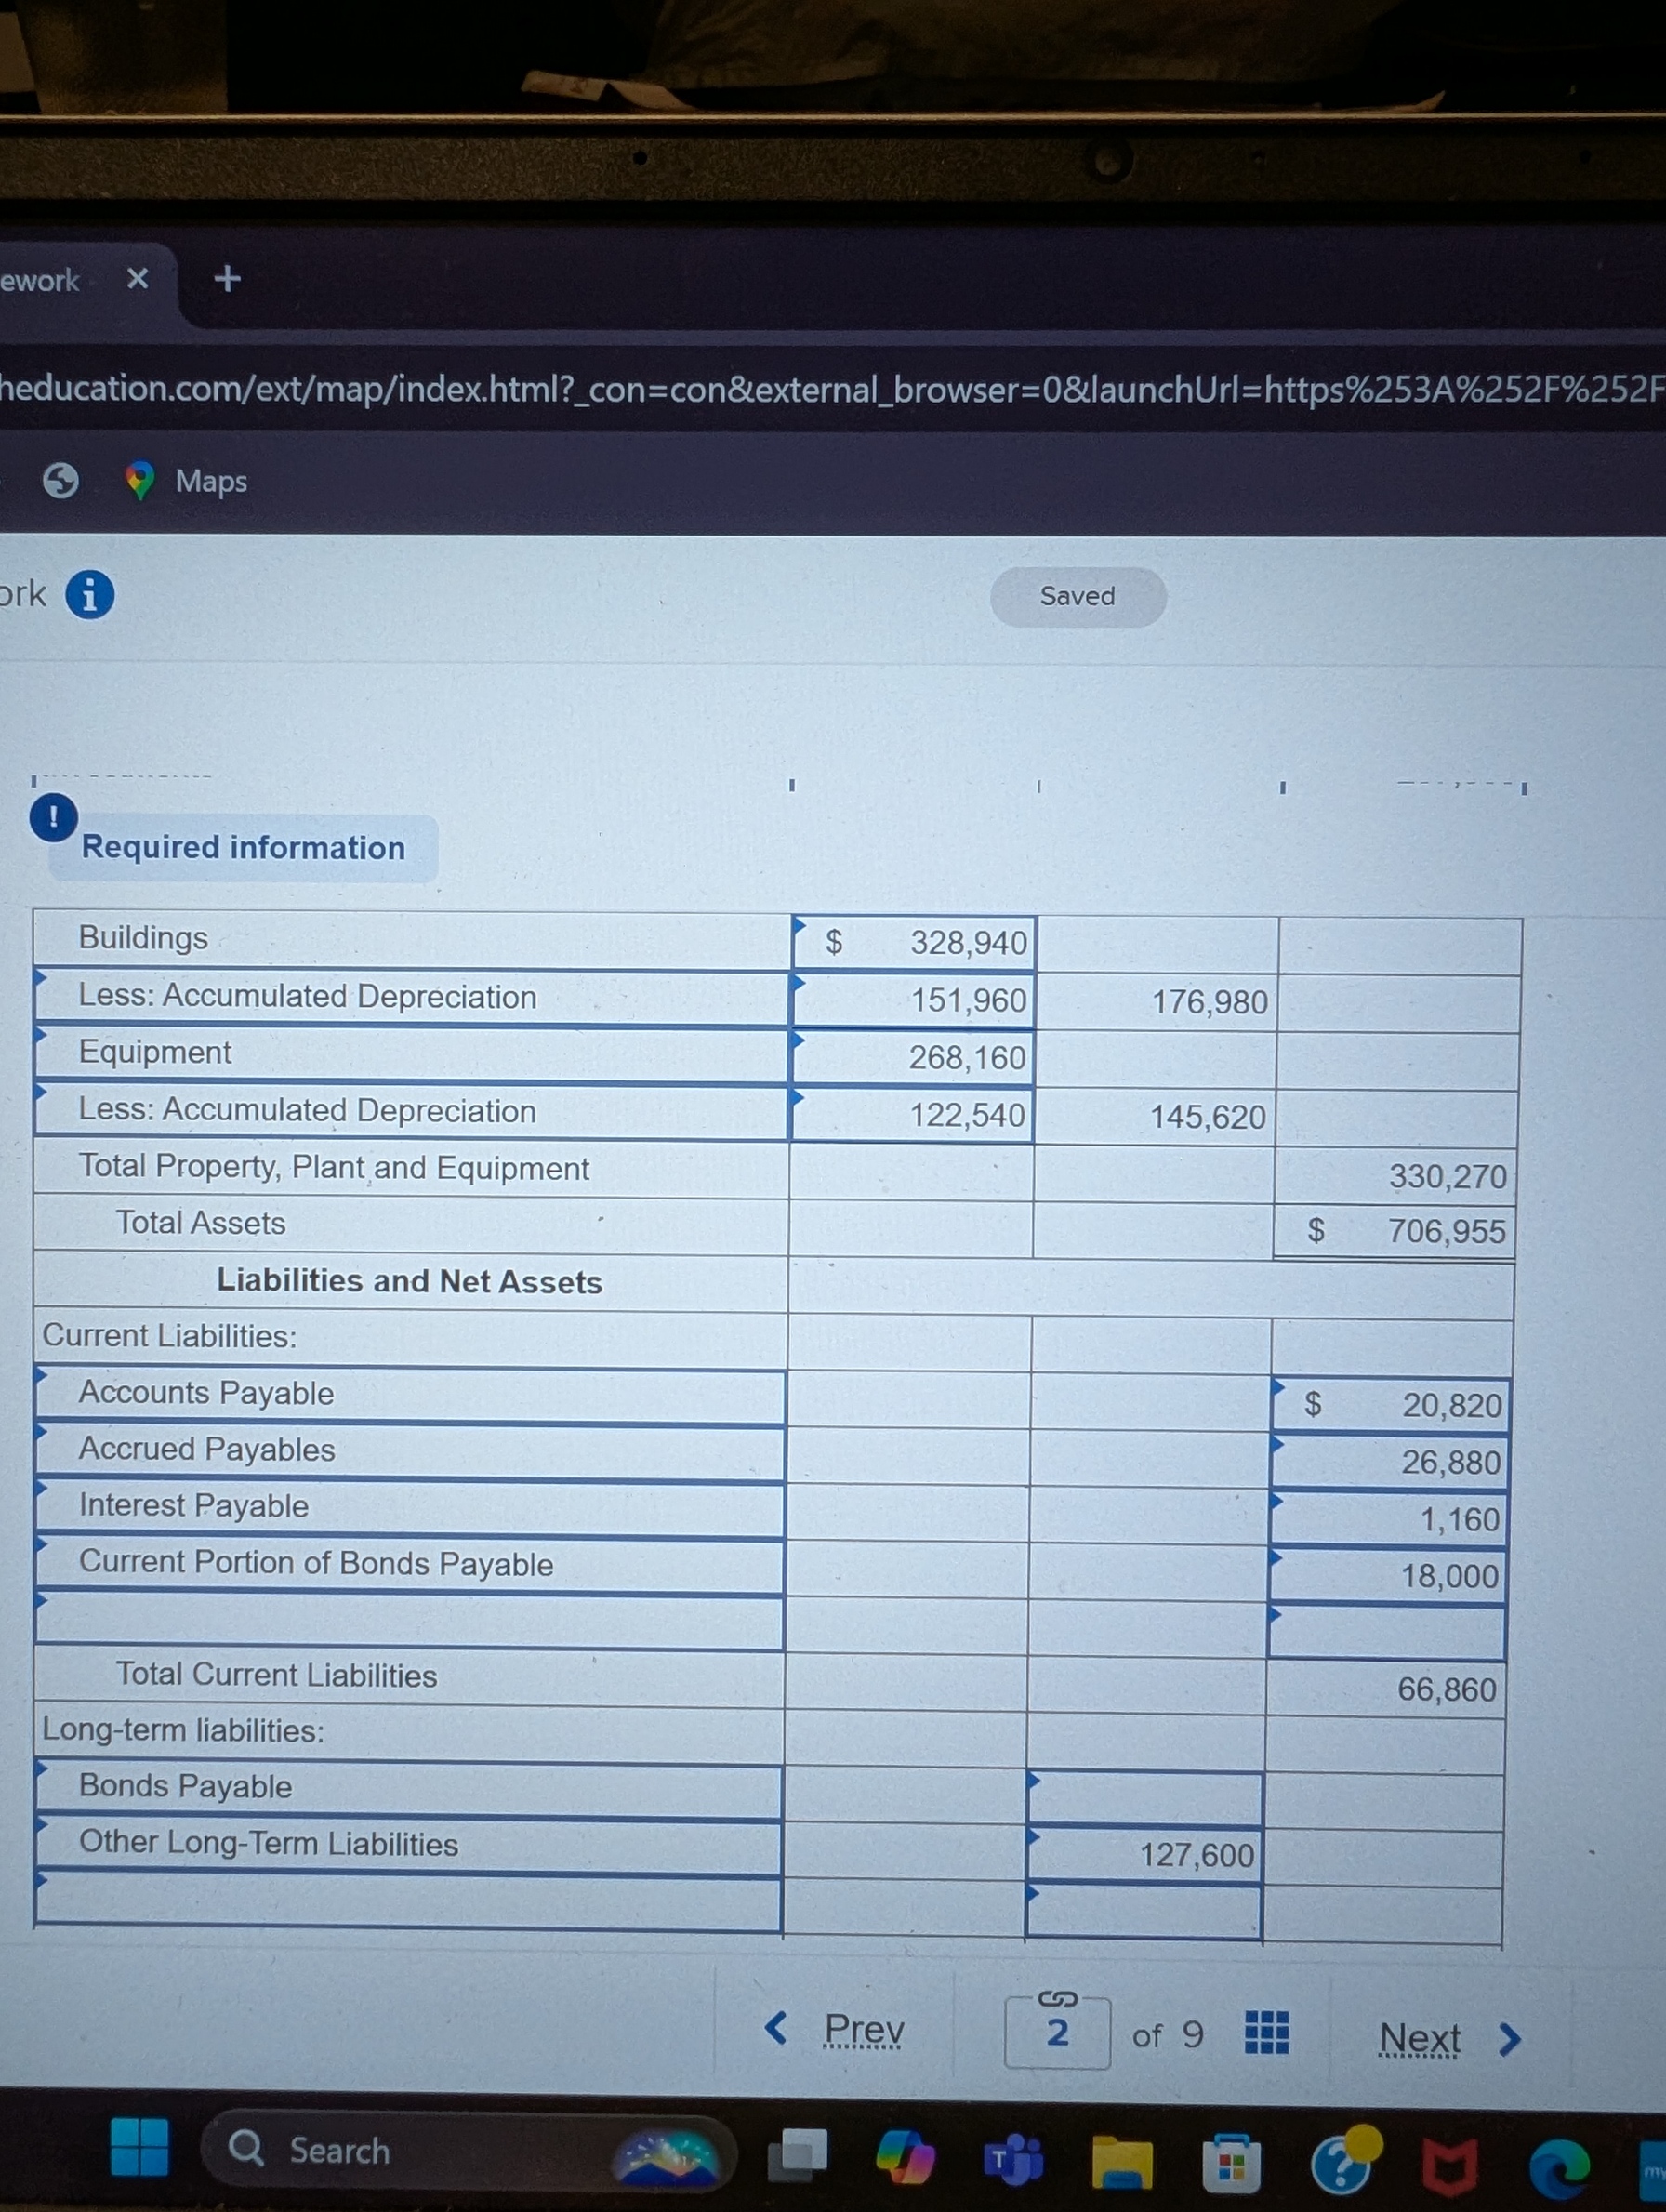Viewport: 1666px width, 2212px height.
Task: Open File Explorer from the taskbar
Action: (x=1123, y=2162)
